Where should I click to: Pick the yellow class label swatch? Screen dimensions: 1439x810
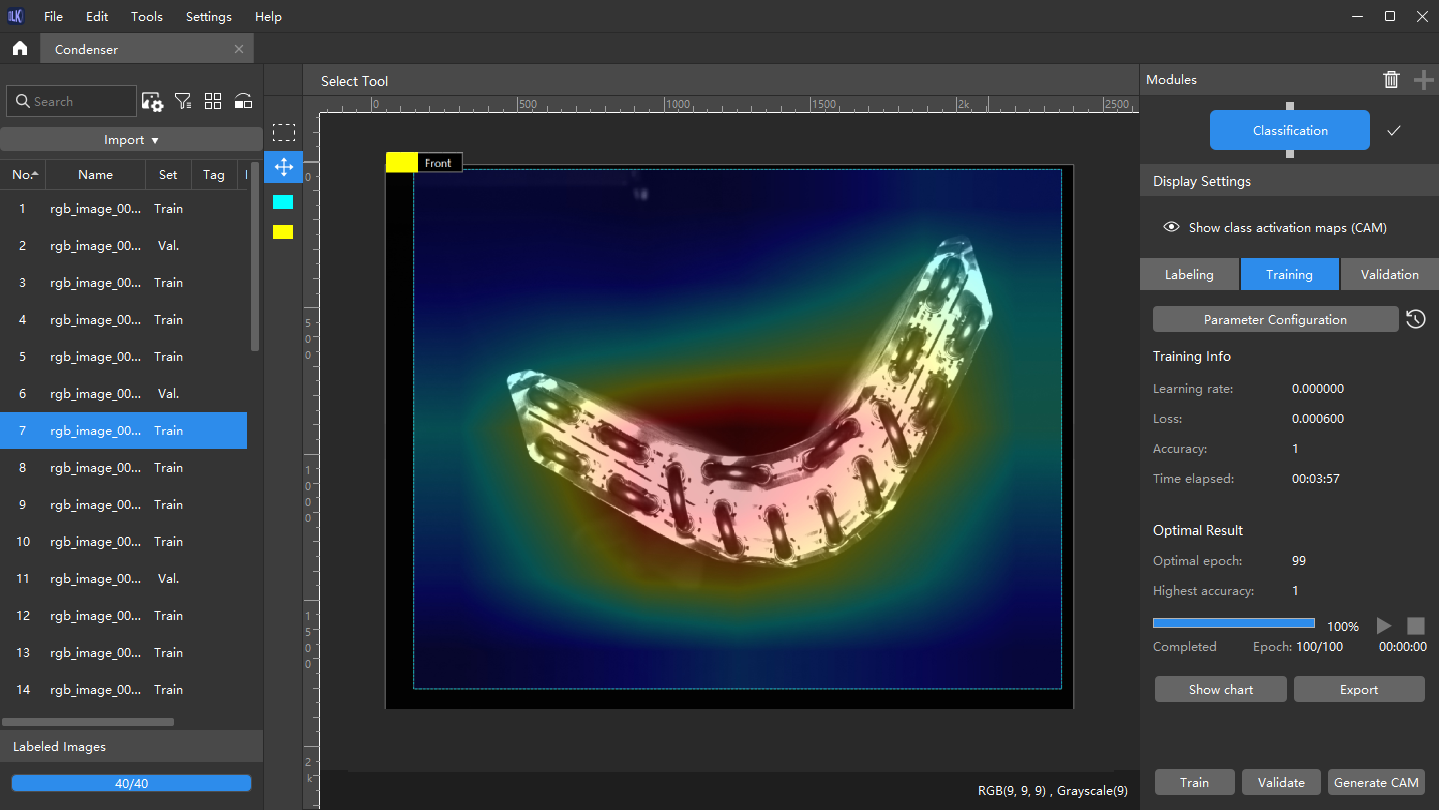(283, 232)
